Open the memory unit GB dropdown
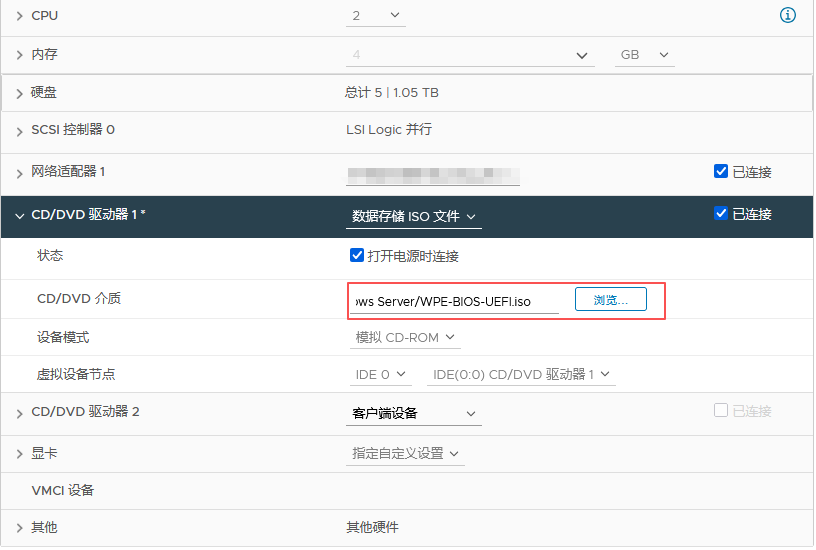The height and width of the screenshot is (550, 816). tap(643, 55)
